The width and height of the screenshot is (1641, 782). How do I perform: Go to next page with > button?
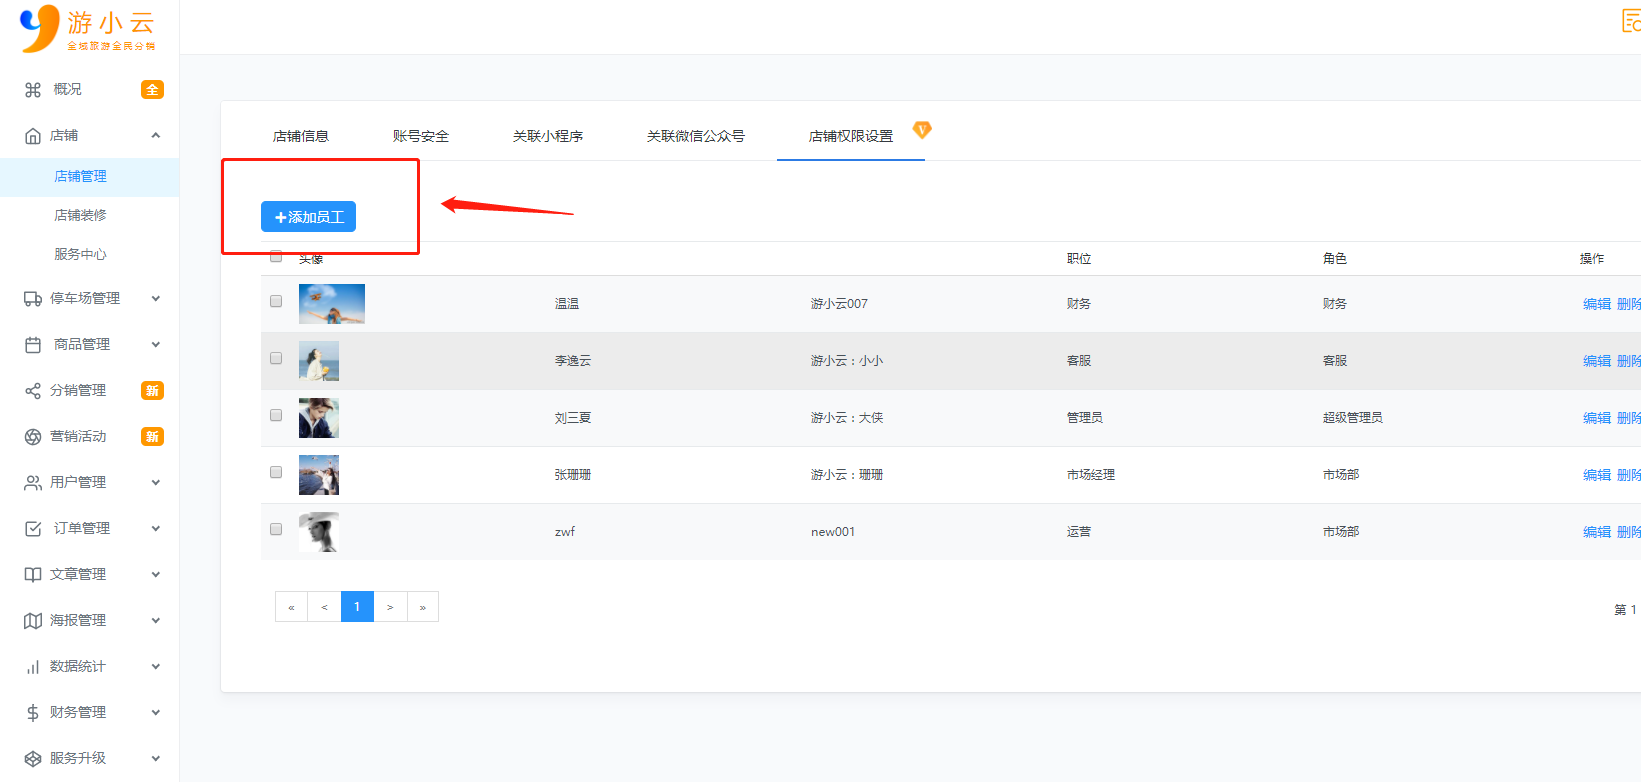(x=390, y=607)
